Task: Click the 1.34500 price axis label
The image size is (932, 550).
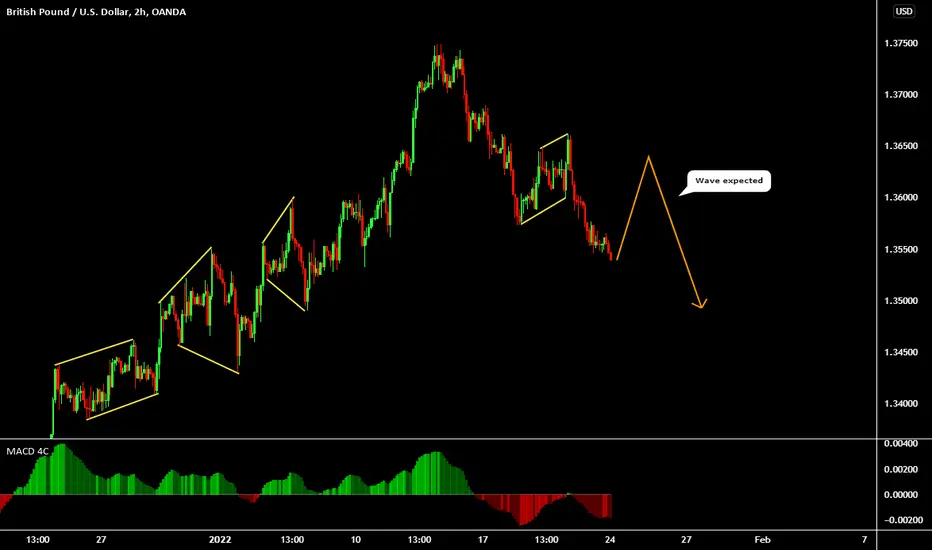Action: [x=901, y=353]
